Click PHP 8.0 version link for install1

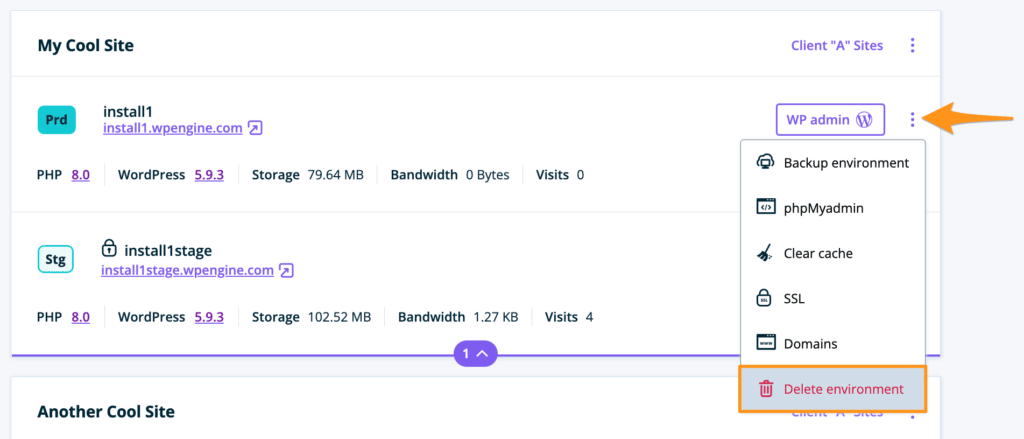click(80, 175)
